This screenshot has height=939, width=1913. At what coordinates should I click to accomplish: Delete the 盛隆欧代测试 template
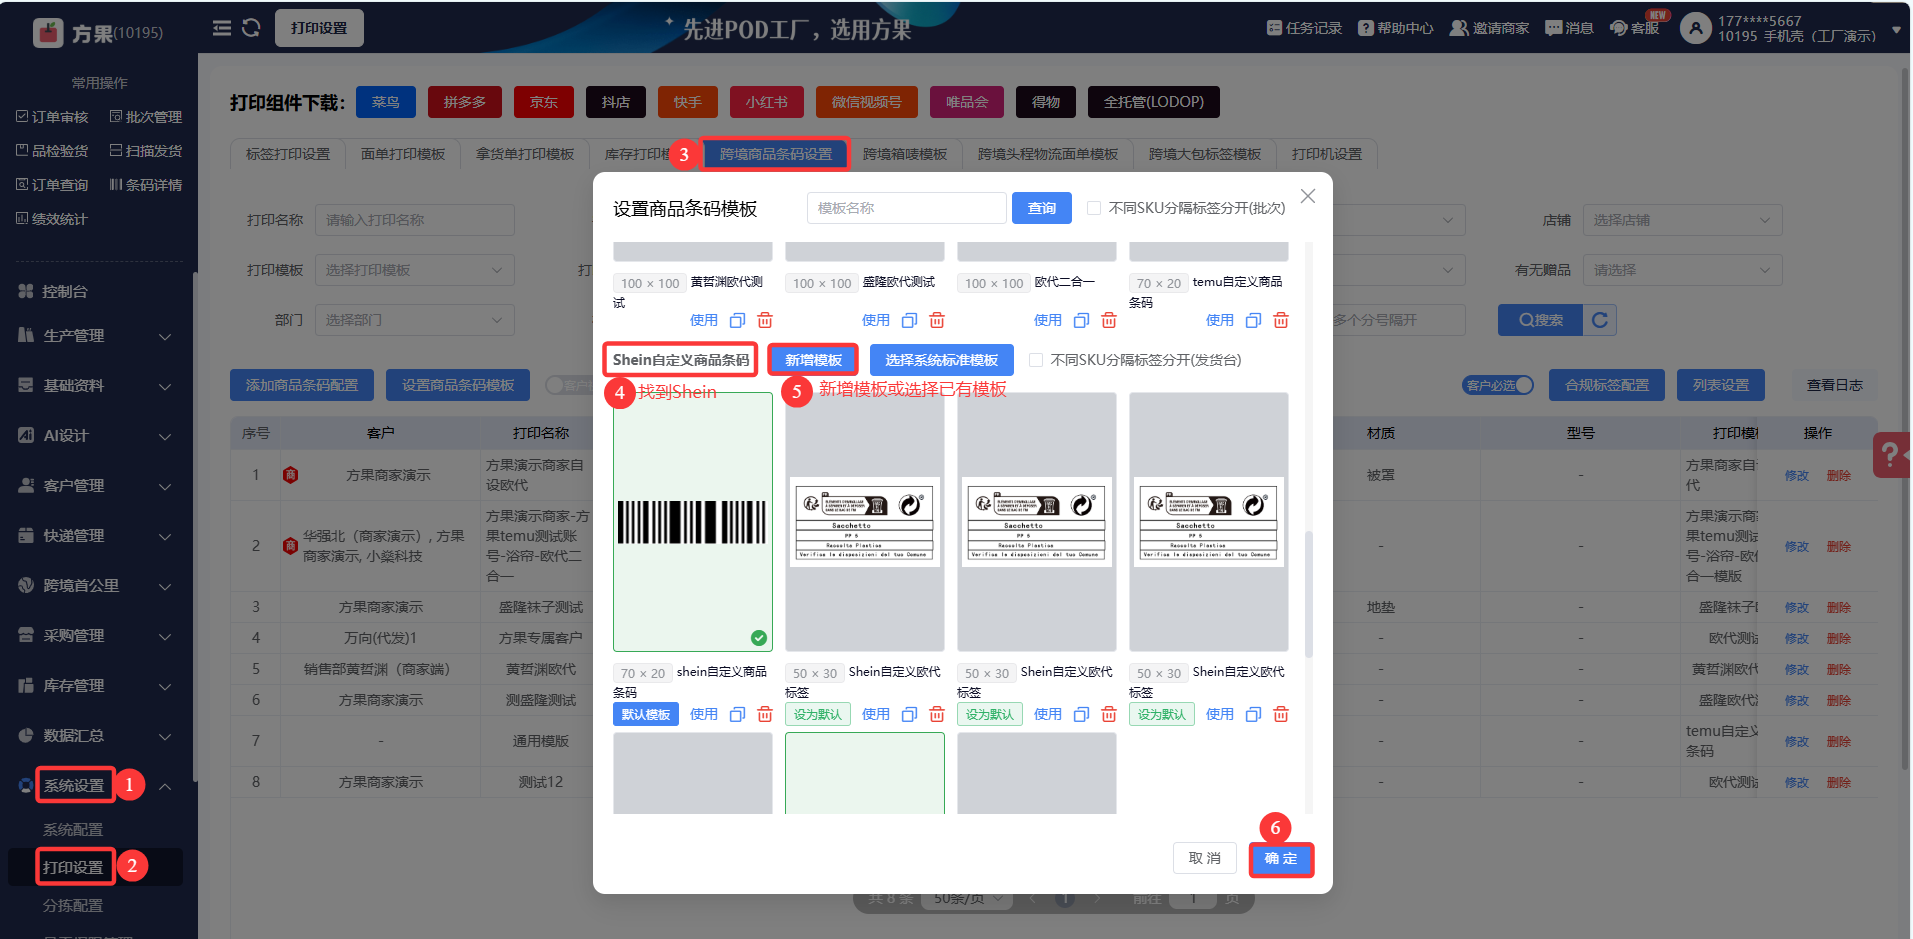click(937, 320)
